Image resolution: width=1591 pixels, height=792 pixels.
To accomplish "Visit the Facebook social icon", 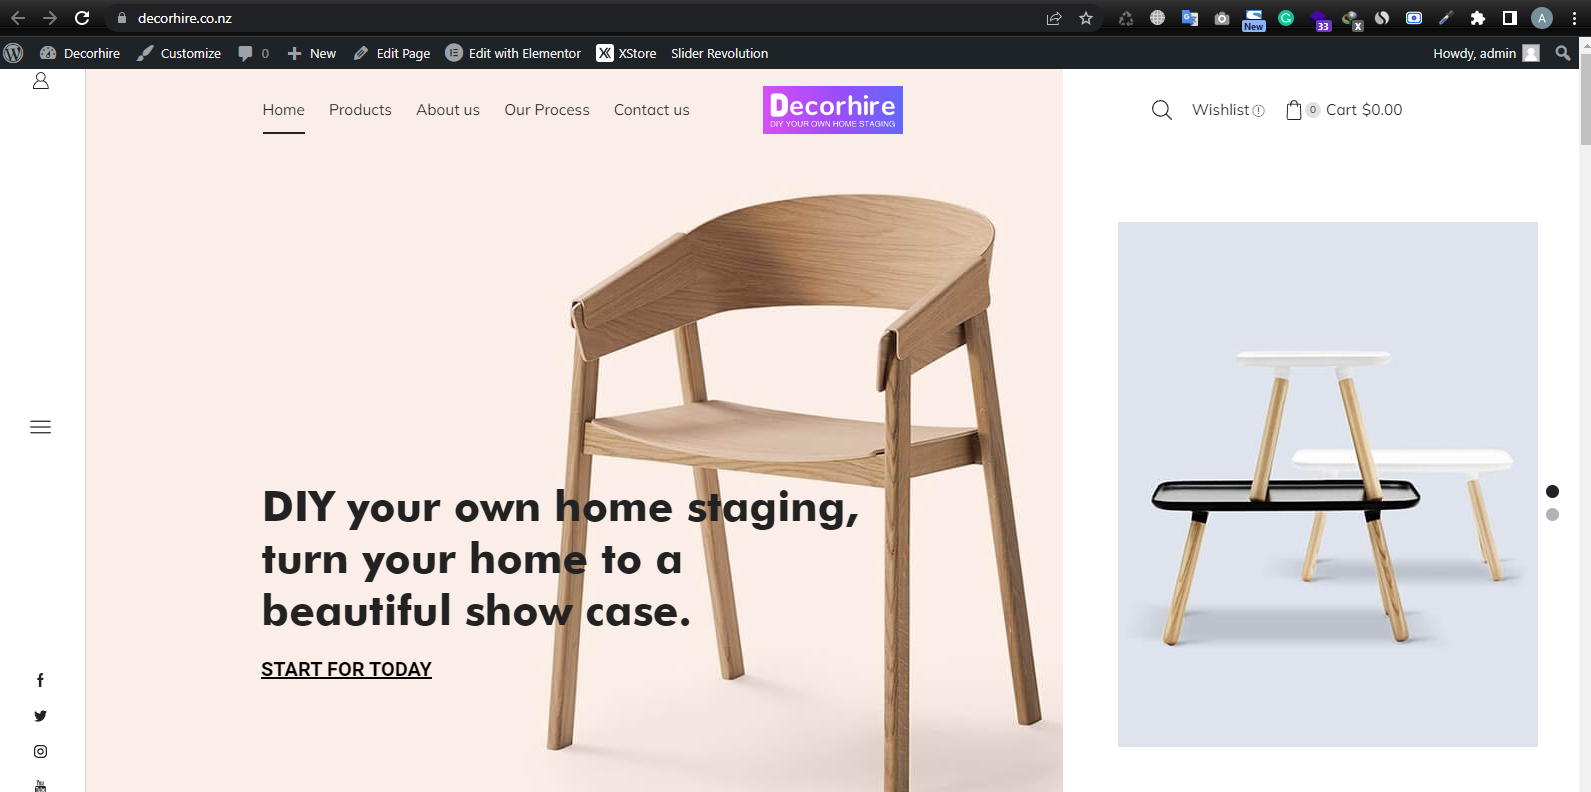I will pos(40,680).
